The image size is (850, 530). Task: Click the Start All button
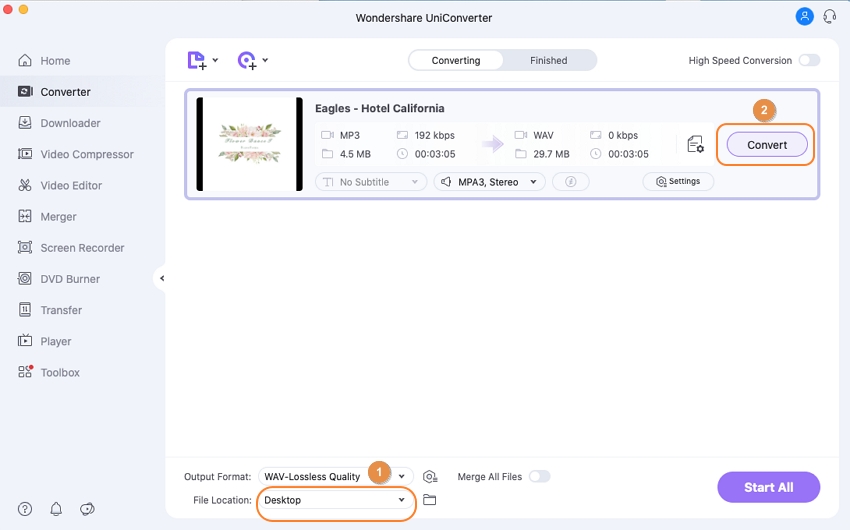768,487
